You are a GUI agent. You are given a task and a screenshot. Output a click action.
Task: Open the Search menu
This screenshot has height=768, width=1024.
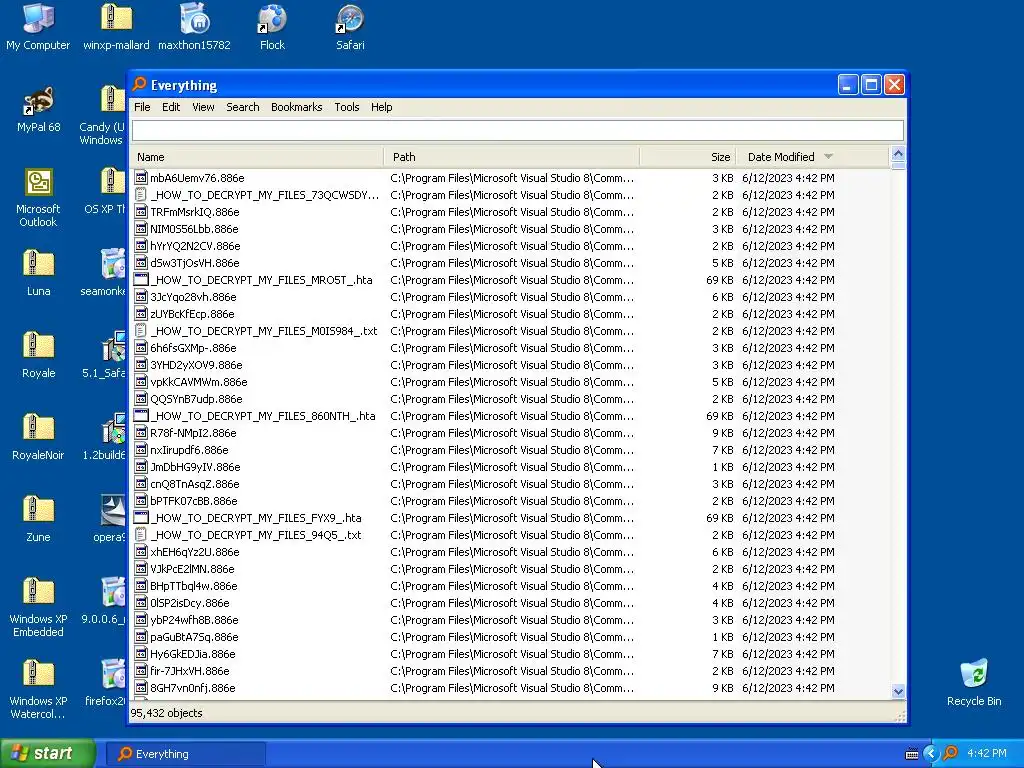[x=243, y=107]
